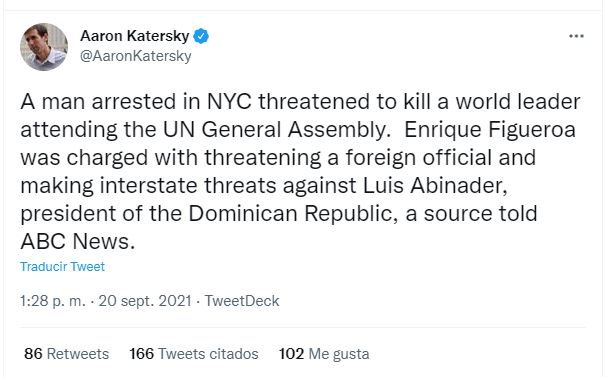Open the TweetDeck source link
The width and height of the screenshot is (607, 377).
(x=242, y=301)
